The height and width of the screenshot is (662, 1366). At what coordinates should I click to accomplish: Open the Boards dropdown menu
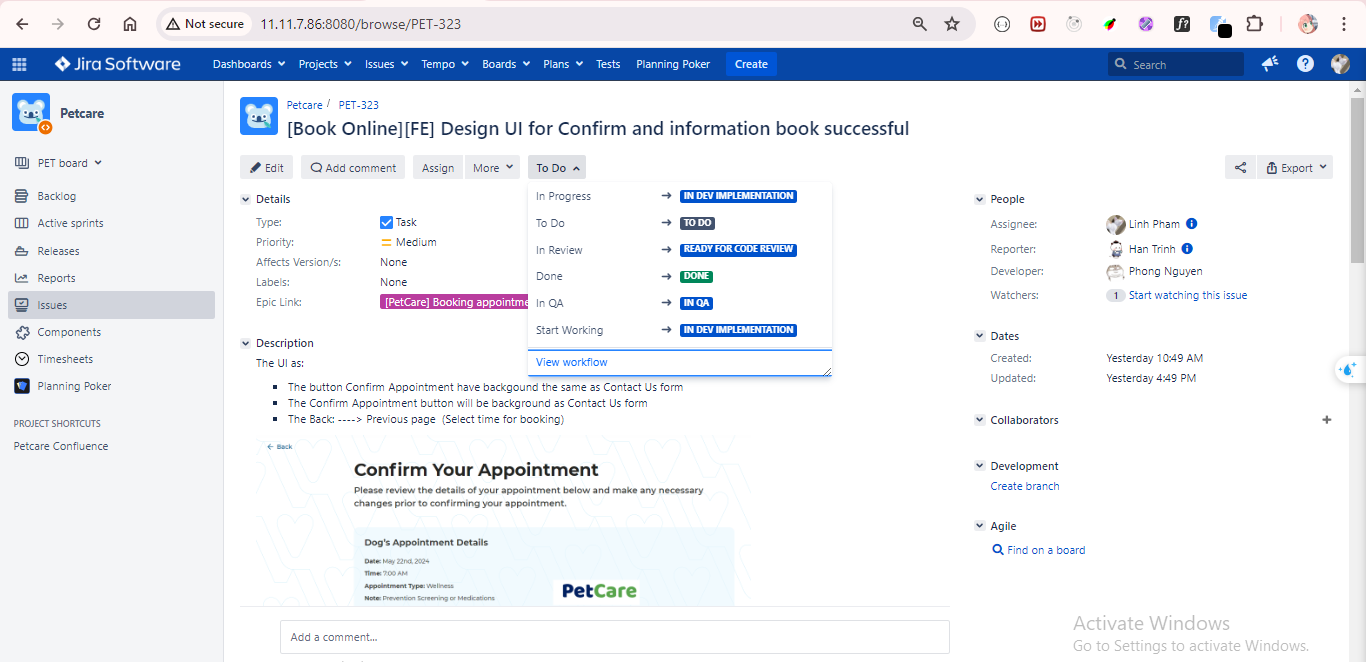506,64
